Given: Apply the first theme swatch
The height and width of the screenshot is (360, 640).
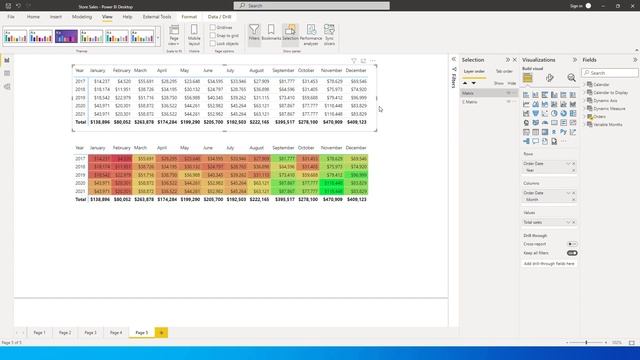Looking at the screenshot, I should coord(16,36).
